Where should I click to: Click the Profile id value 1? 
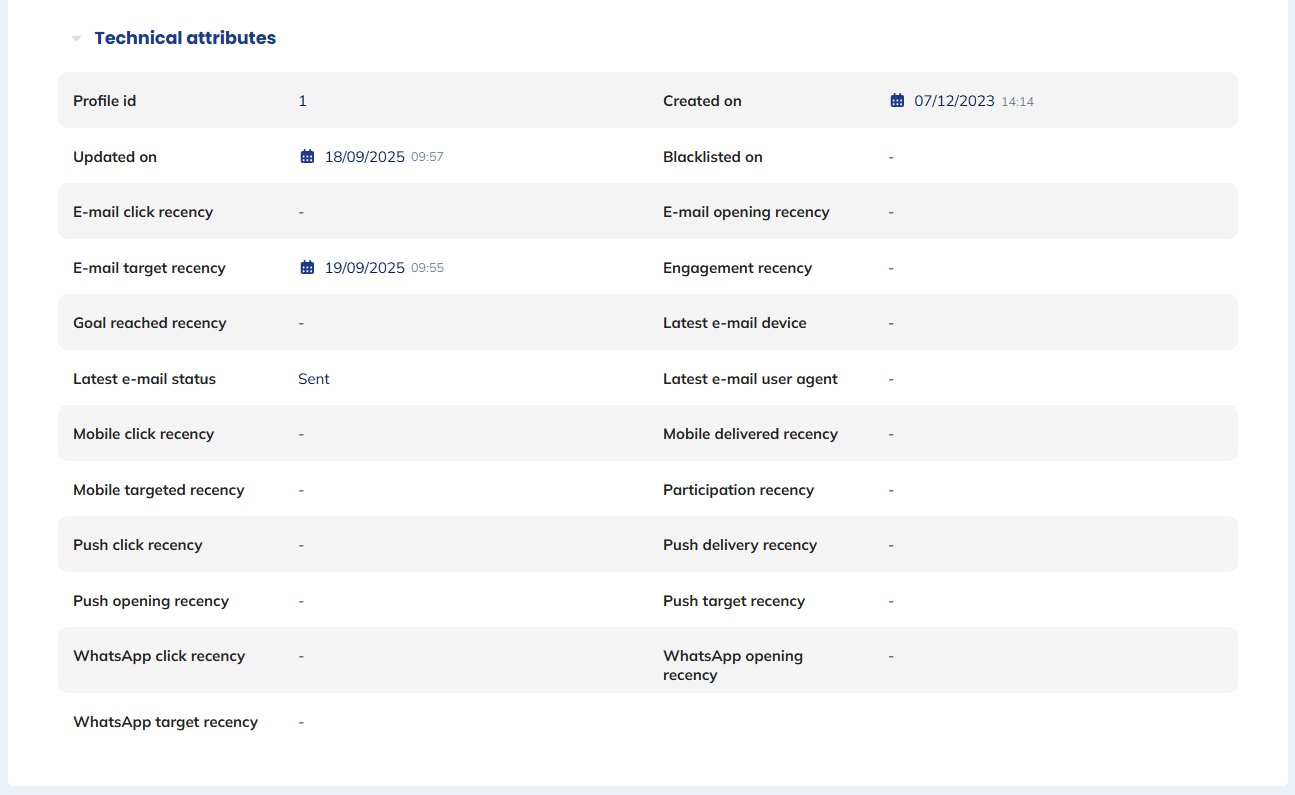click(301, 100)
